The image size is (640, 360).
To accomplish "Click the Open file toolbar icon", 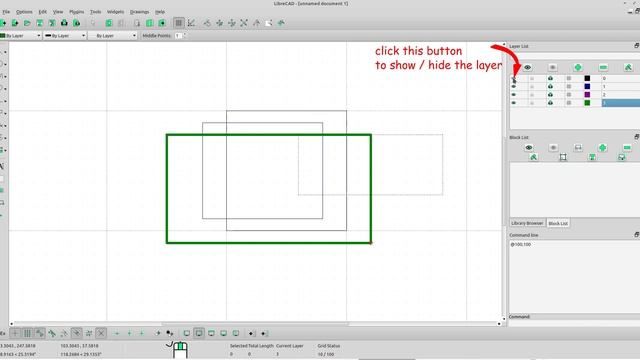I will pyautogui.click(x=27, y=23).
